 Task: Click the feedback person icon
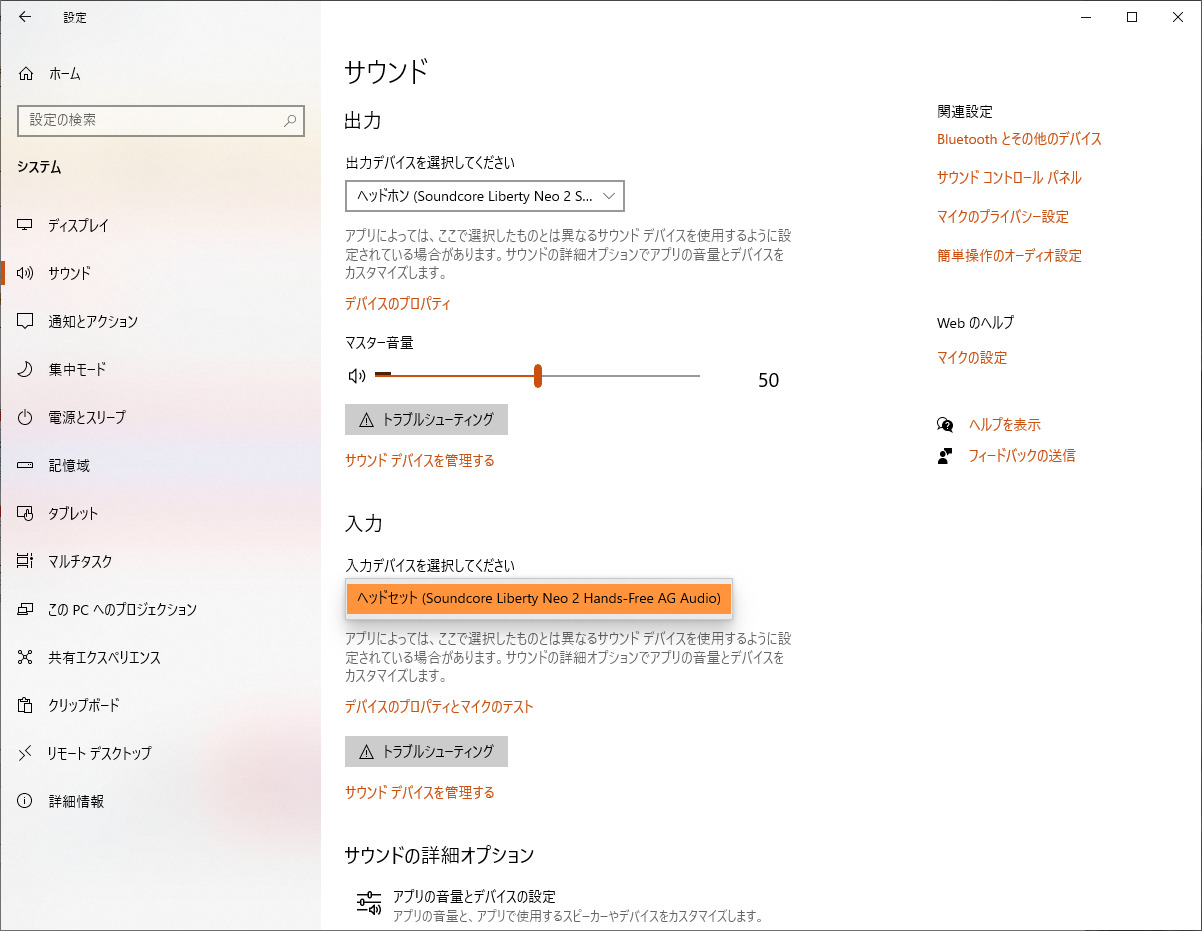pyautogui.click(x=945, y=455)
